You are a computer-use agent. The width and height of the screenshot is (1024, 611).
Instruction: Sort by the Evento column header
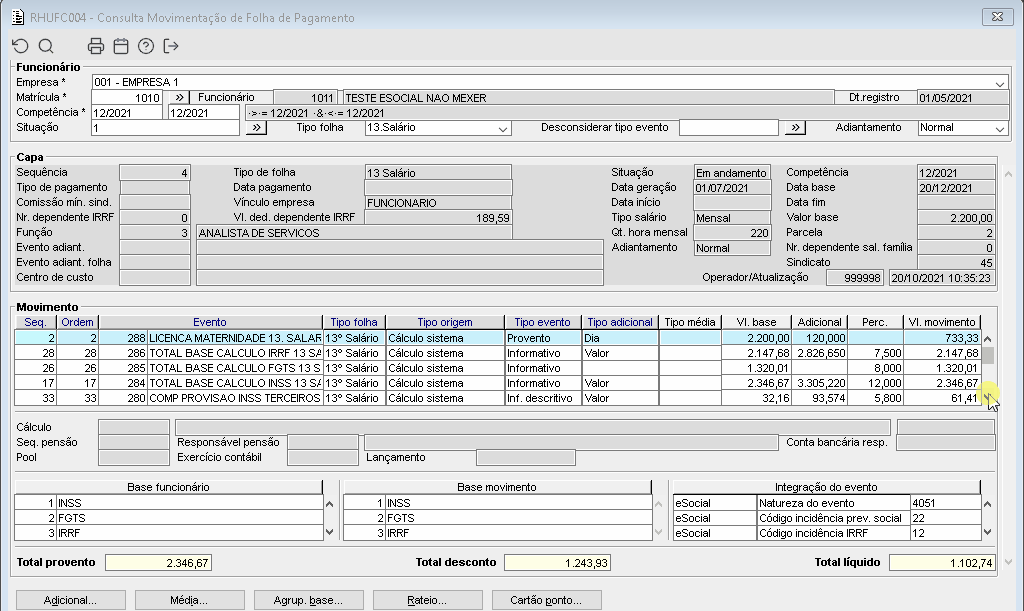tap(210, 322)
